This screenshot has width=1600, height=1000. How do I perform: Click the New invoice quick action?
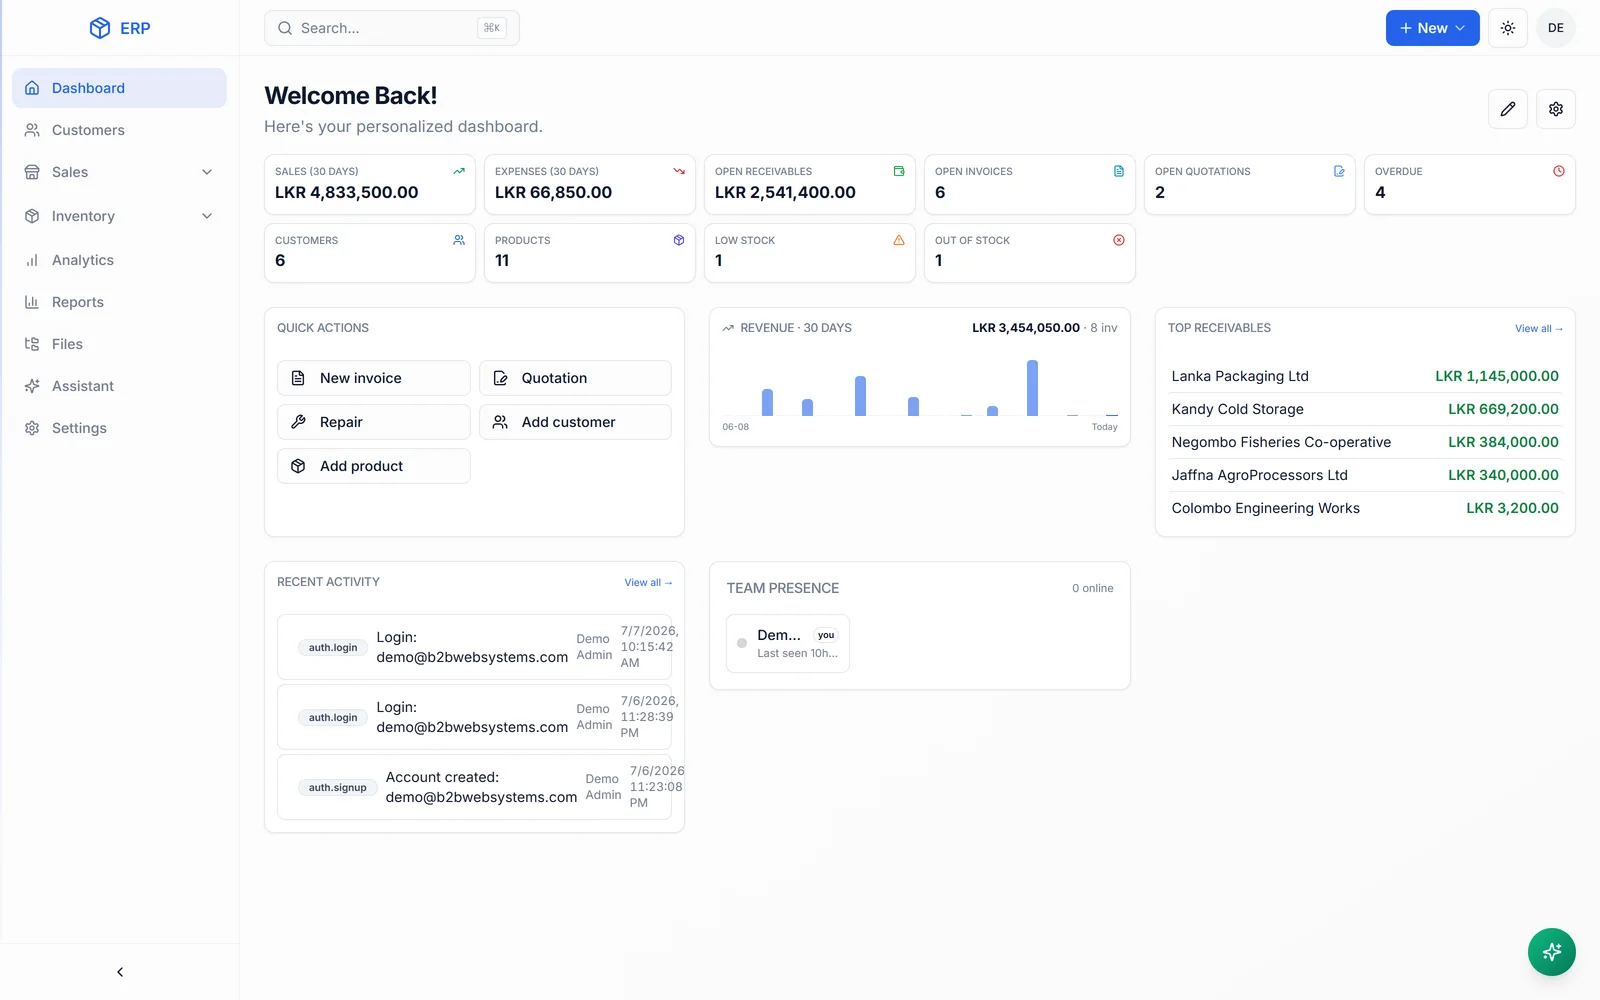click(374, 378)
